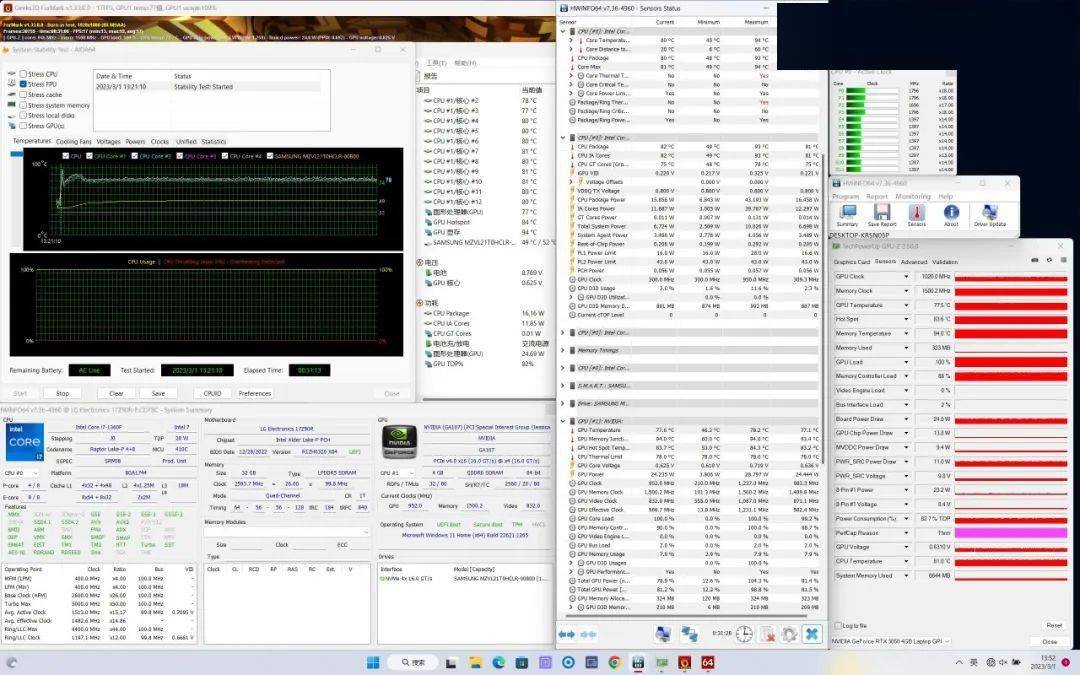Viewport: 1080px width, 675px height.
Task: Click the clock icon in sensor status toolbar
Action: [744, 634]
